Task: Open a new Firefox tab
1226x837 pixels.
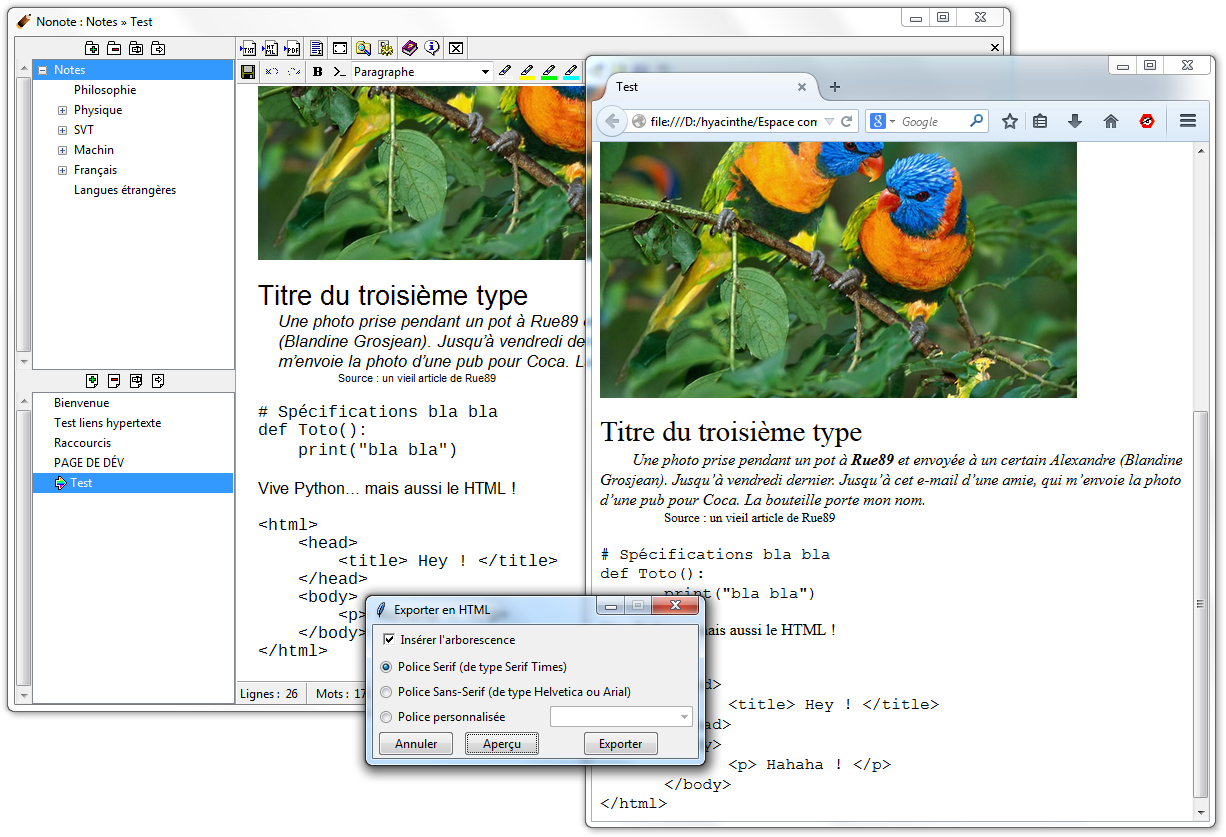Action: 835,87
